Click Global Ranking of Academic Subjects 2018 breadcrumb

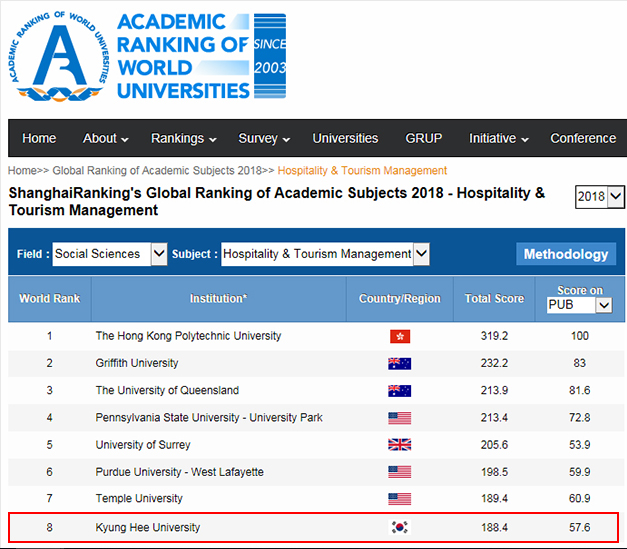point(157,171)
